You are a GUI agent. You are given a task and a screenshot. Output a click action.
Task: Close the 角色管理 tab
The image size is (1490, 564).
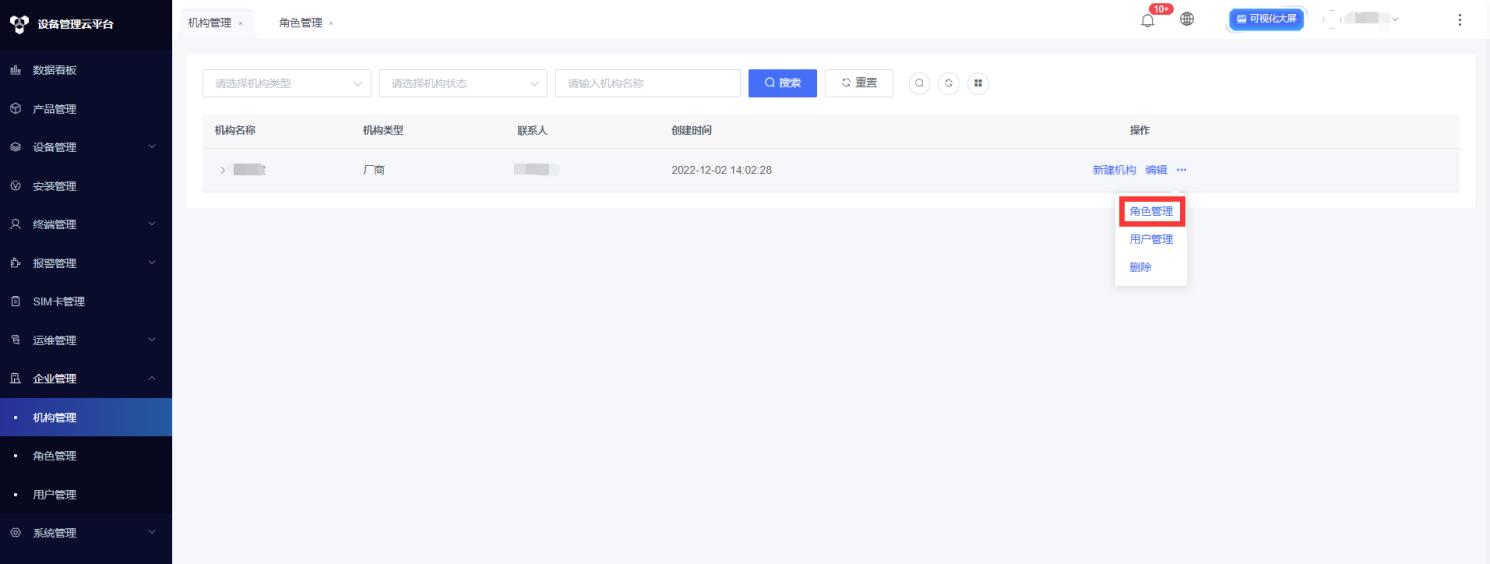(331, 23)
